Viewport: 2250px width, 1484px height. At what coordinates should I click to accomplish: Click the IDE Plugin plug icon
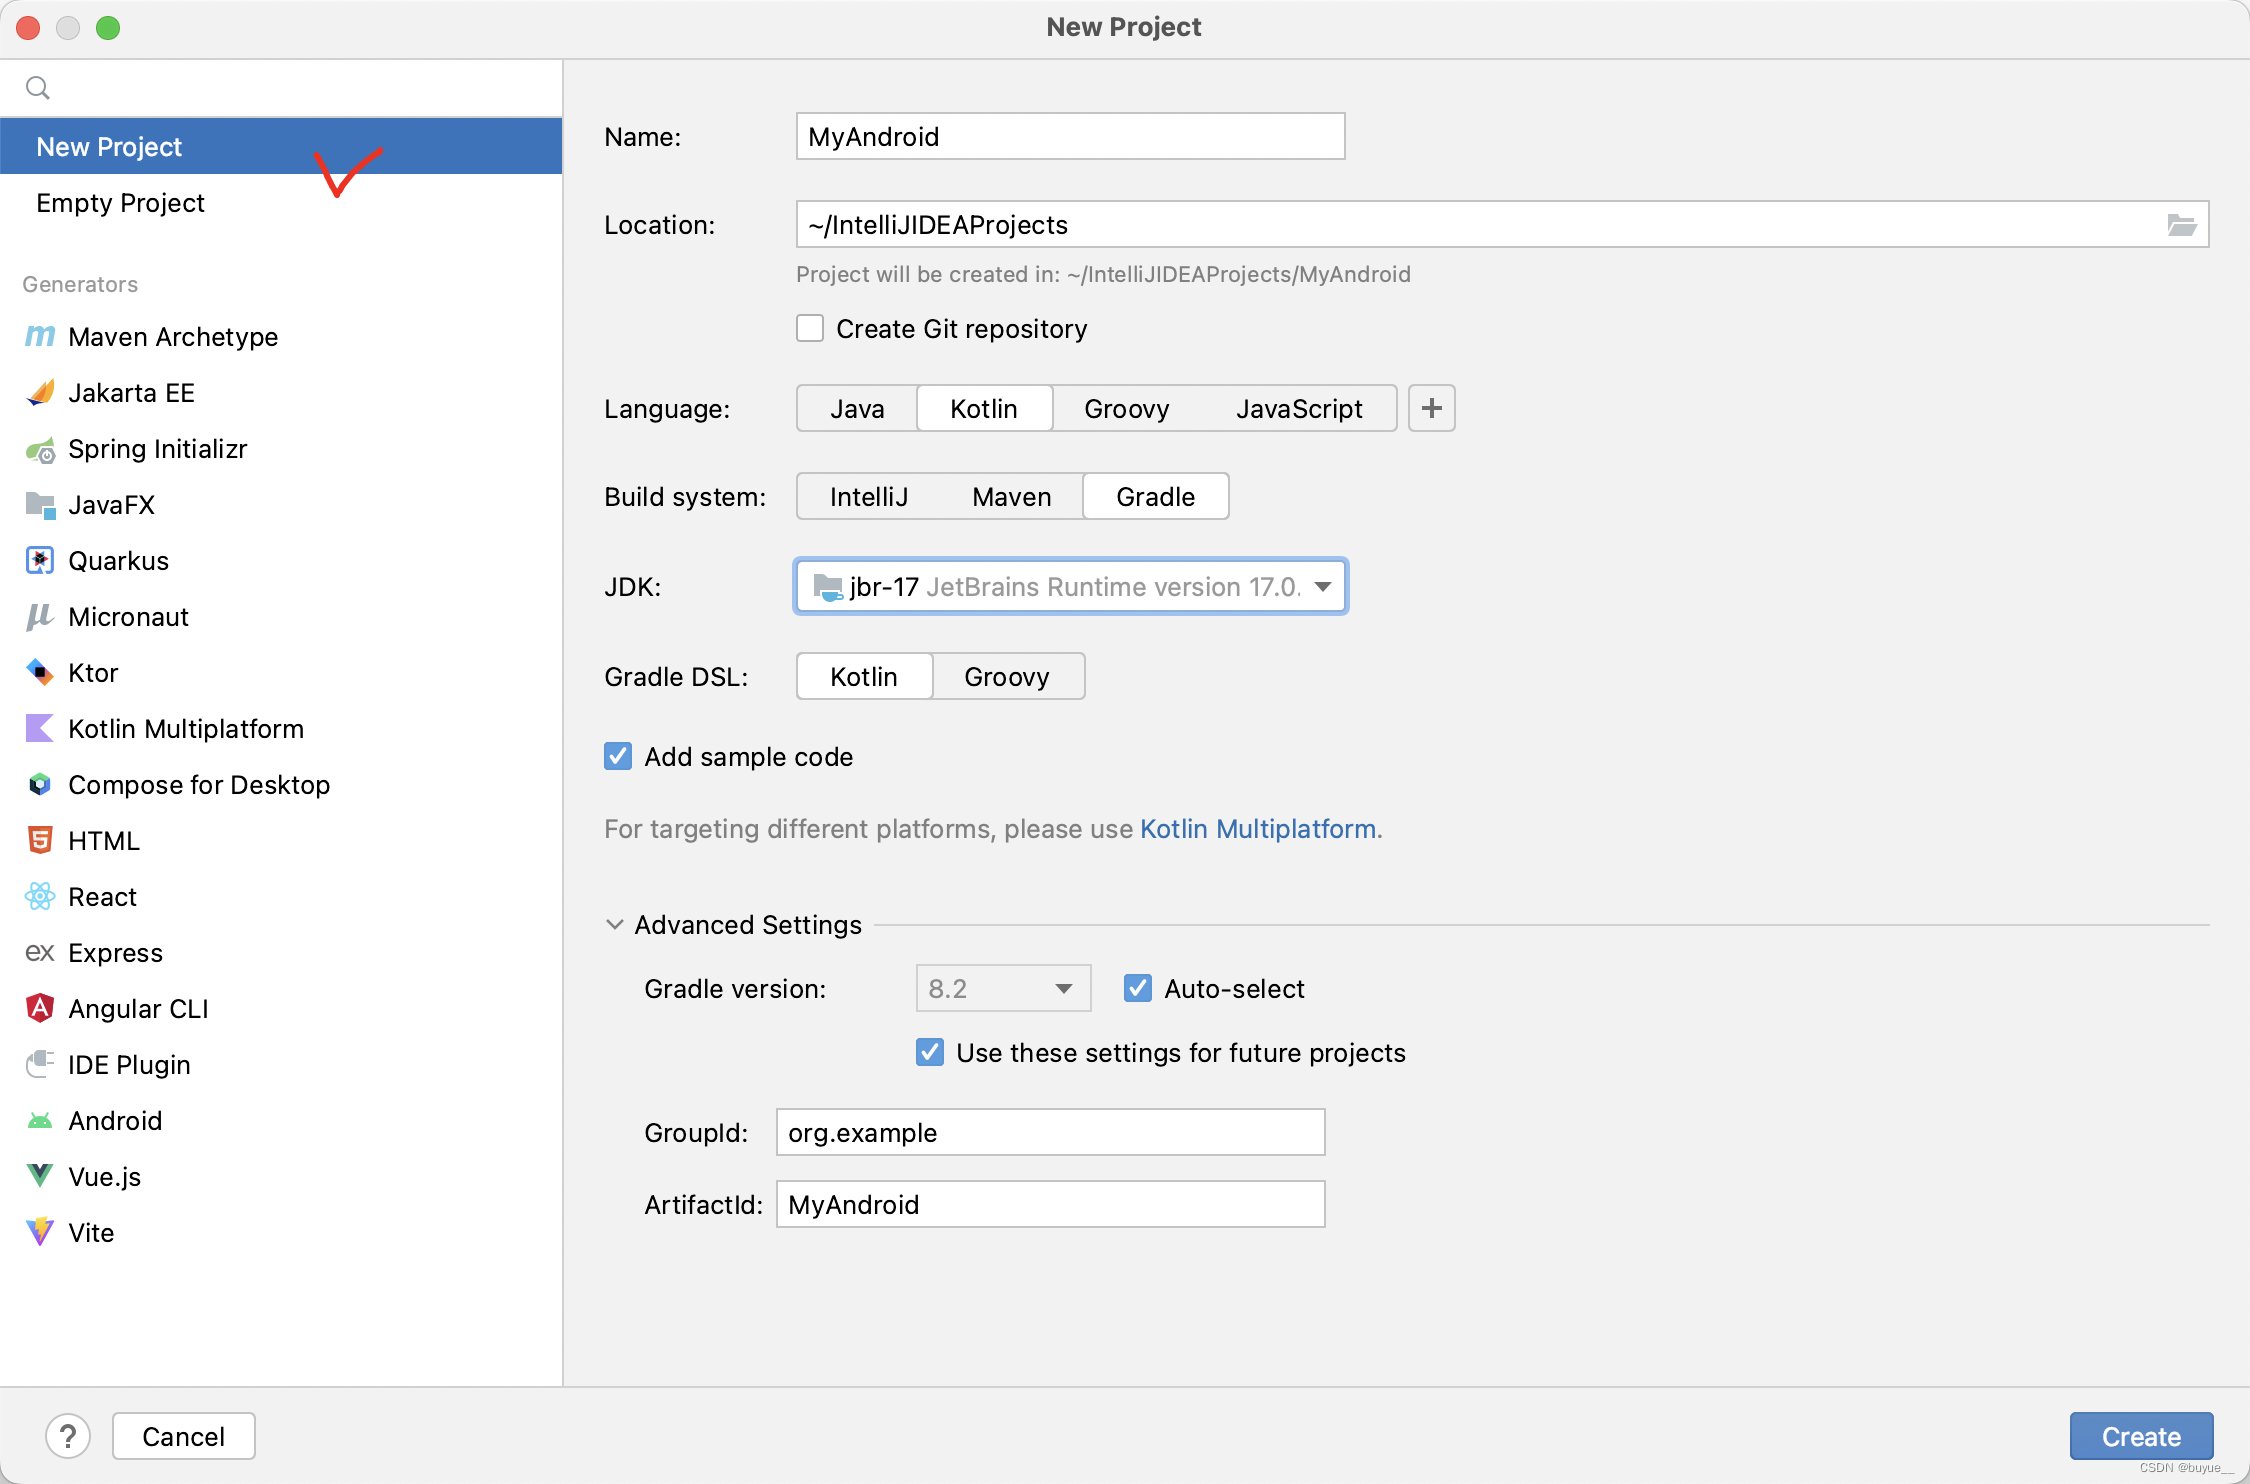tap(40, 1065)
